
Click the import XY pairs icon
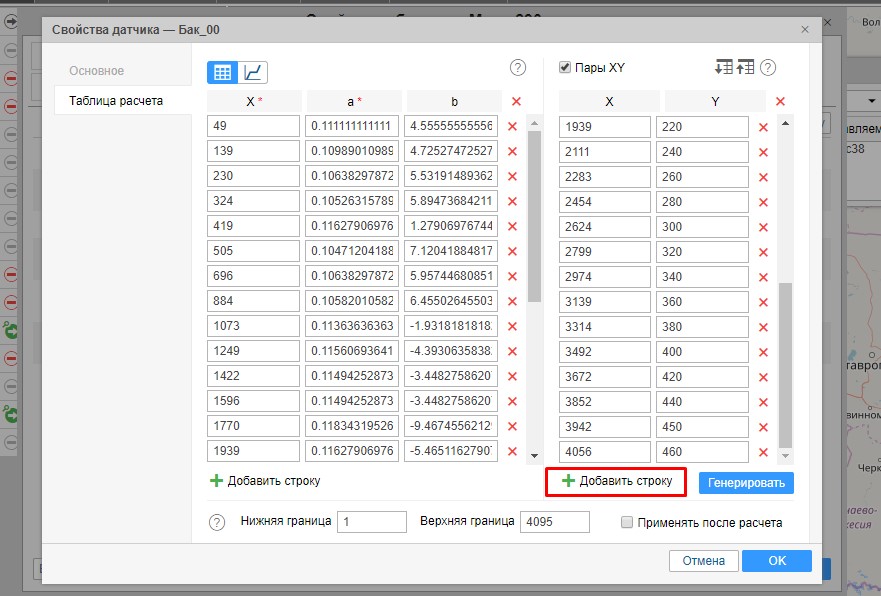[x=723, y=68]
